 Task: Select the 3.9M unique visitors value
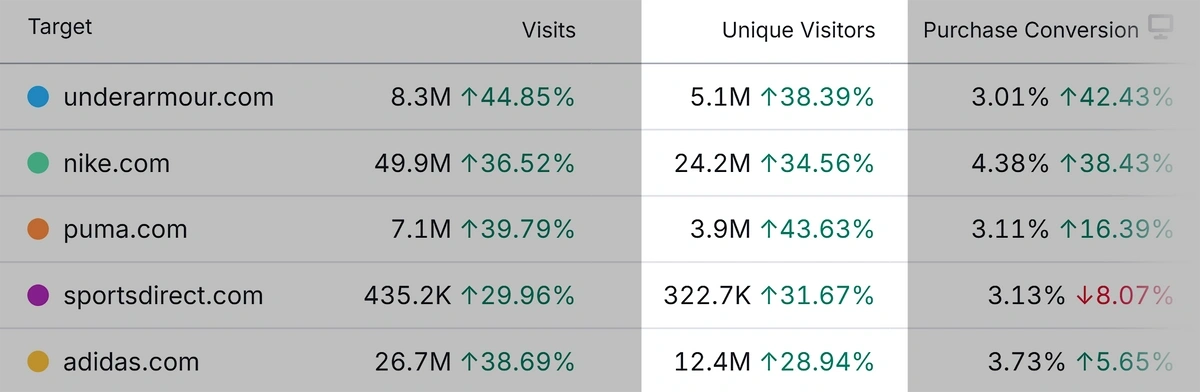click(x=720, y=229)
